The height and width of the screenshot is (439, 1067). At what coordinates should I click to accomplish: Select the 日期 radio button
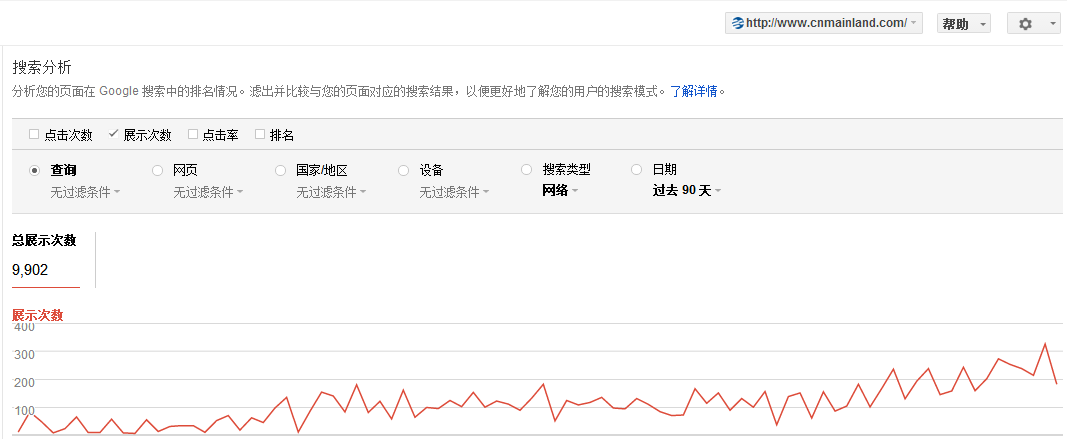pos(636,169)
